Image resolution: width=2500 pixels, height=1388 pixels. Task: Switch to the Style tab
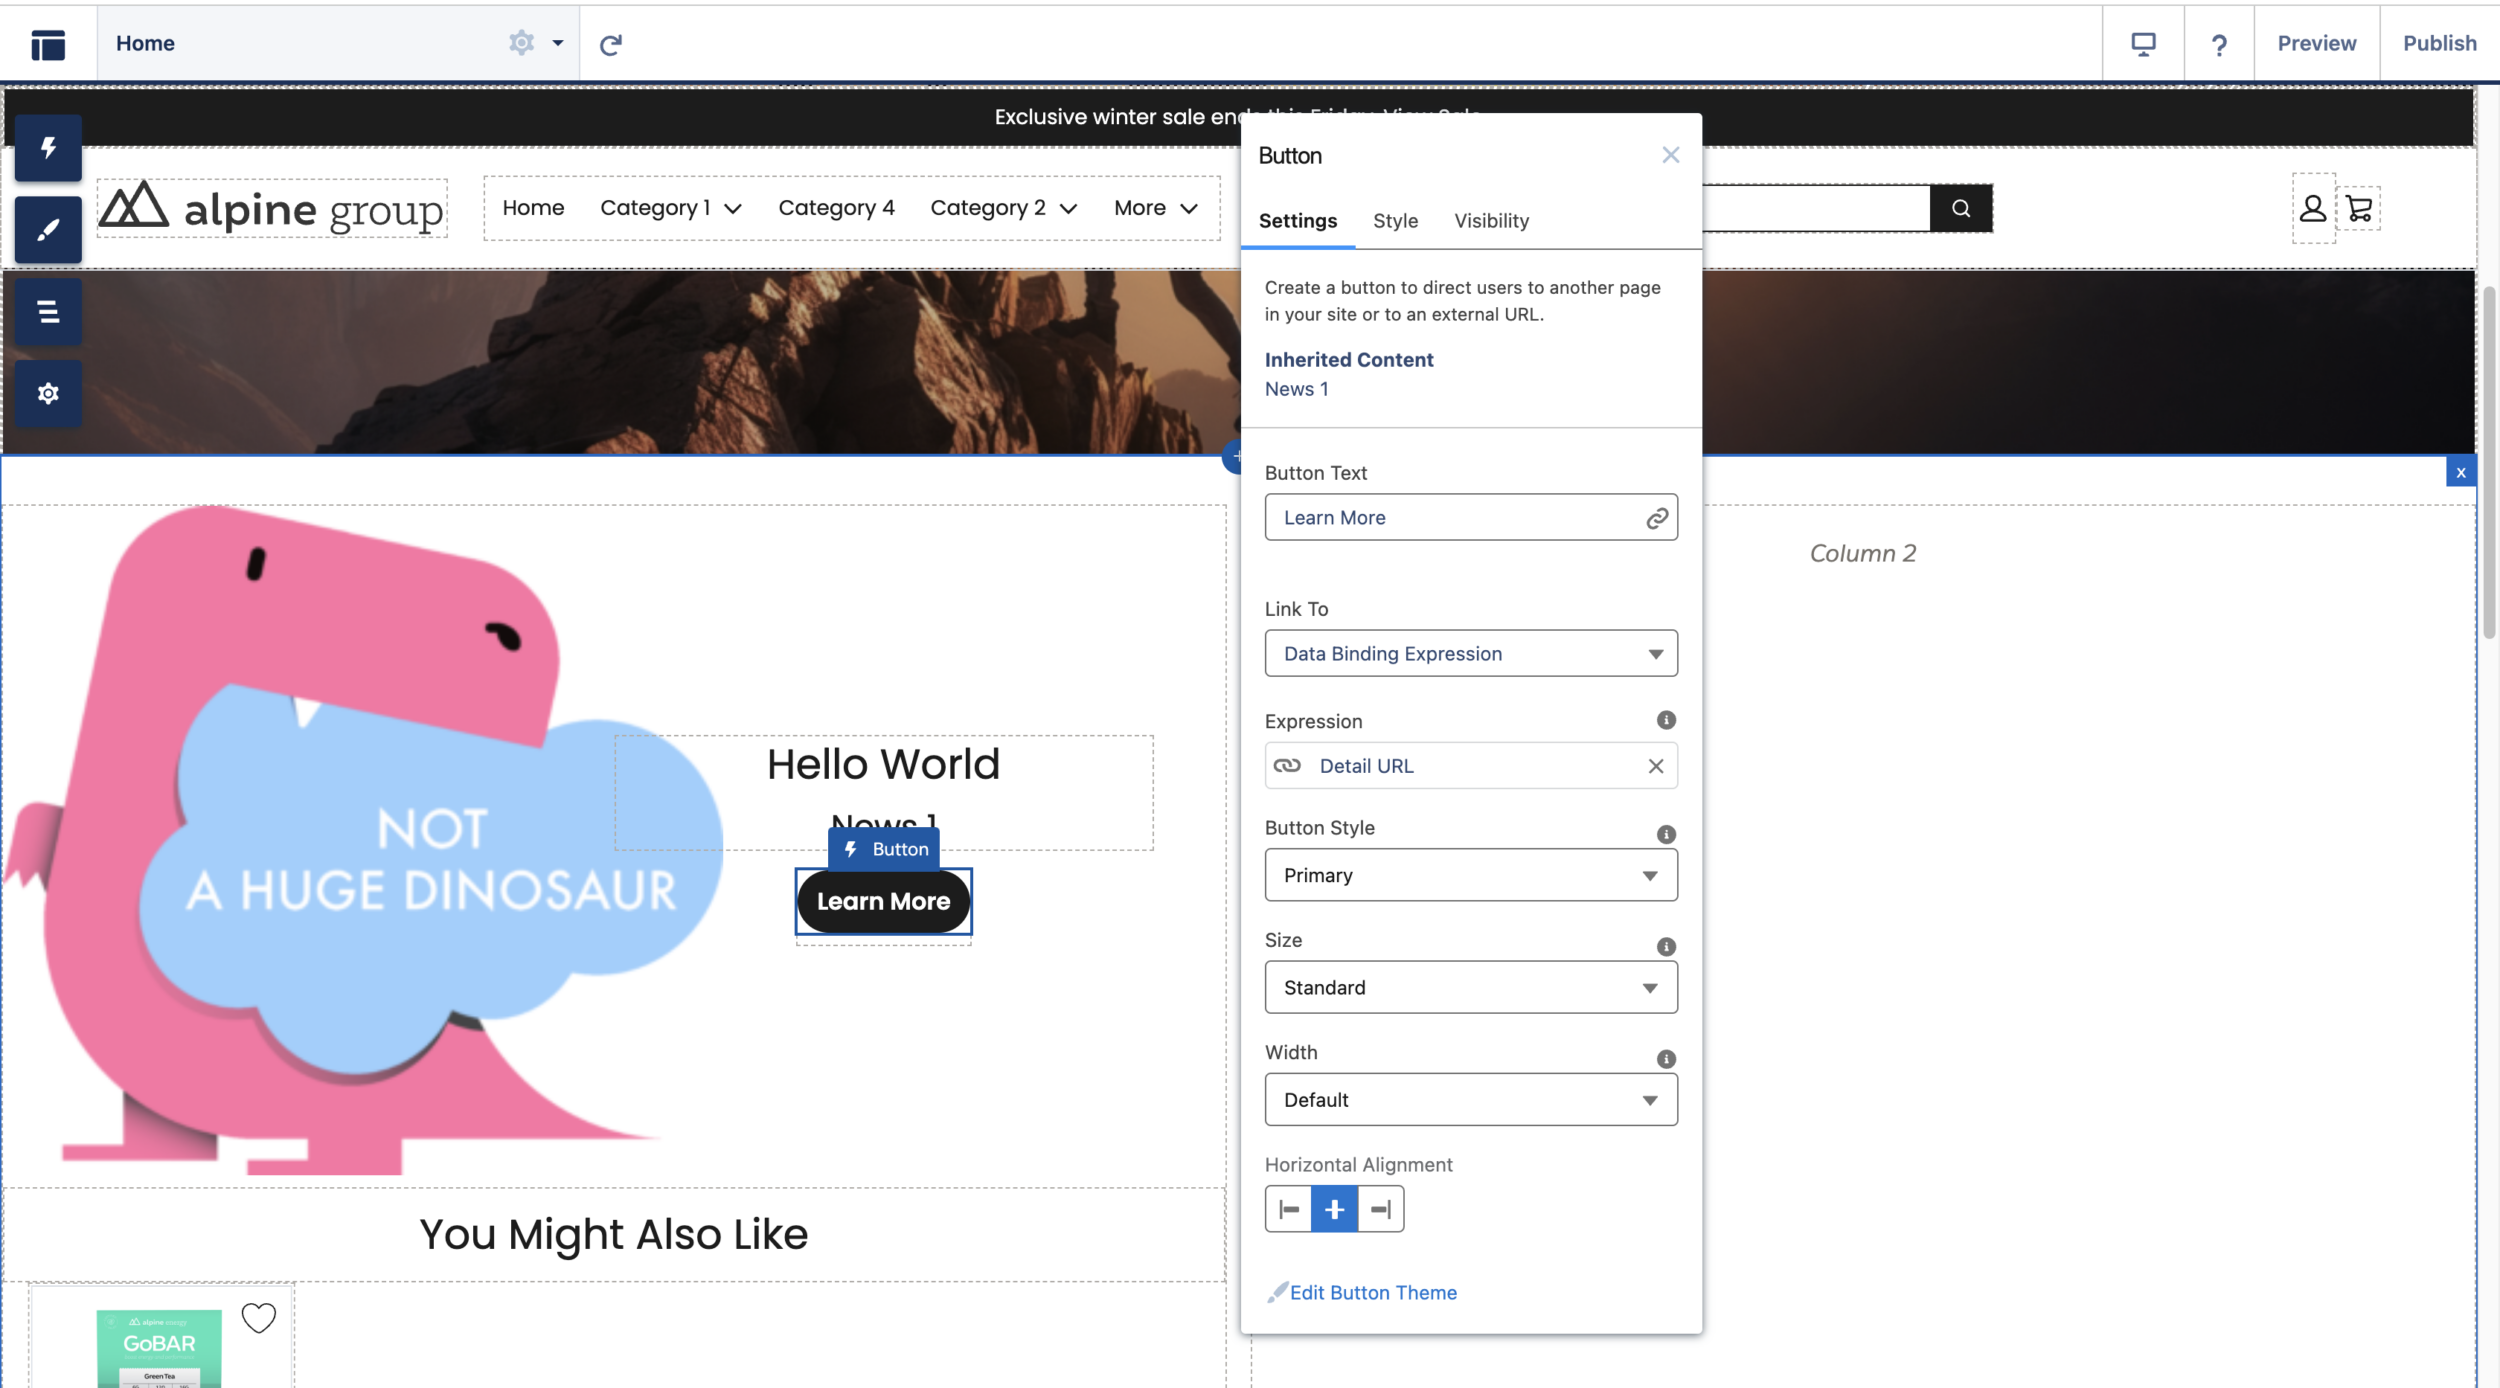coord(1395,221)
